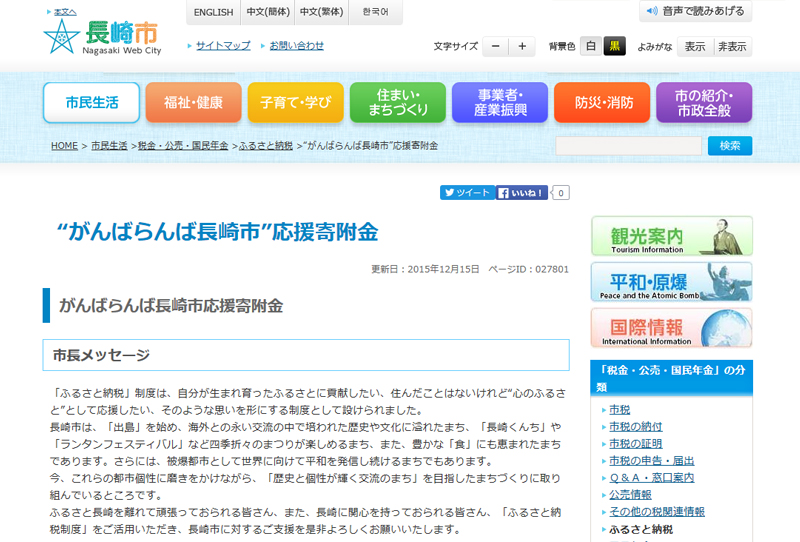
Task: Click the search text input field
Action: pos(629,146)
